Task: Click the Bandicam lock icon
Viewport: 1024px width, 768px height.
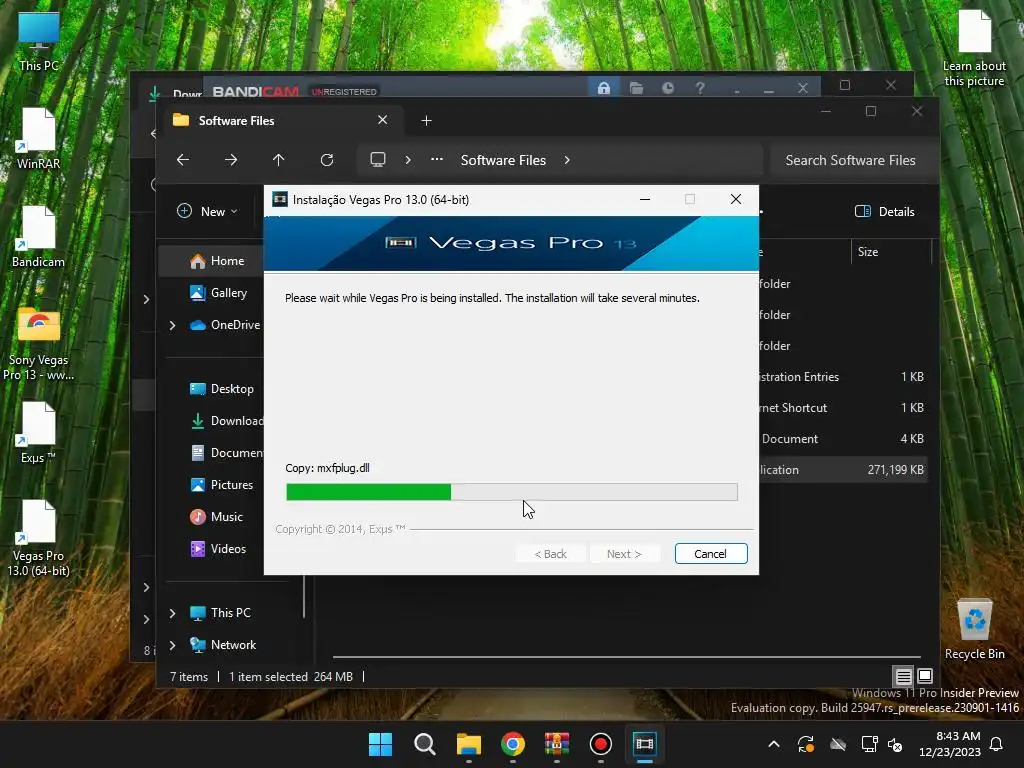Action: [x=604, y=88]
